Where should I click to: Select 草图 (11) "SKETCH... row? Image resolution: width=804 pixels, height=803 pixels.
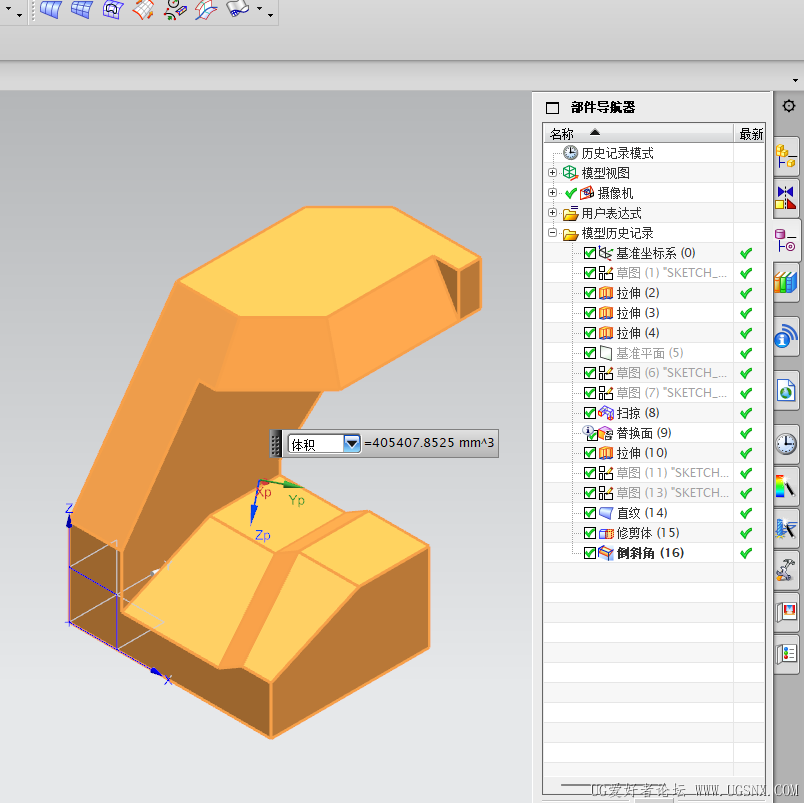[x=654, y=473]
